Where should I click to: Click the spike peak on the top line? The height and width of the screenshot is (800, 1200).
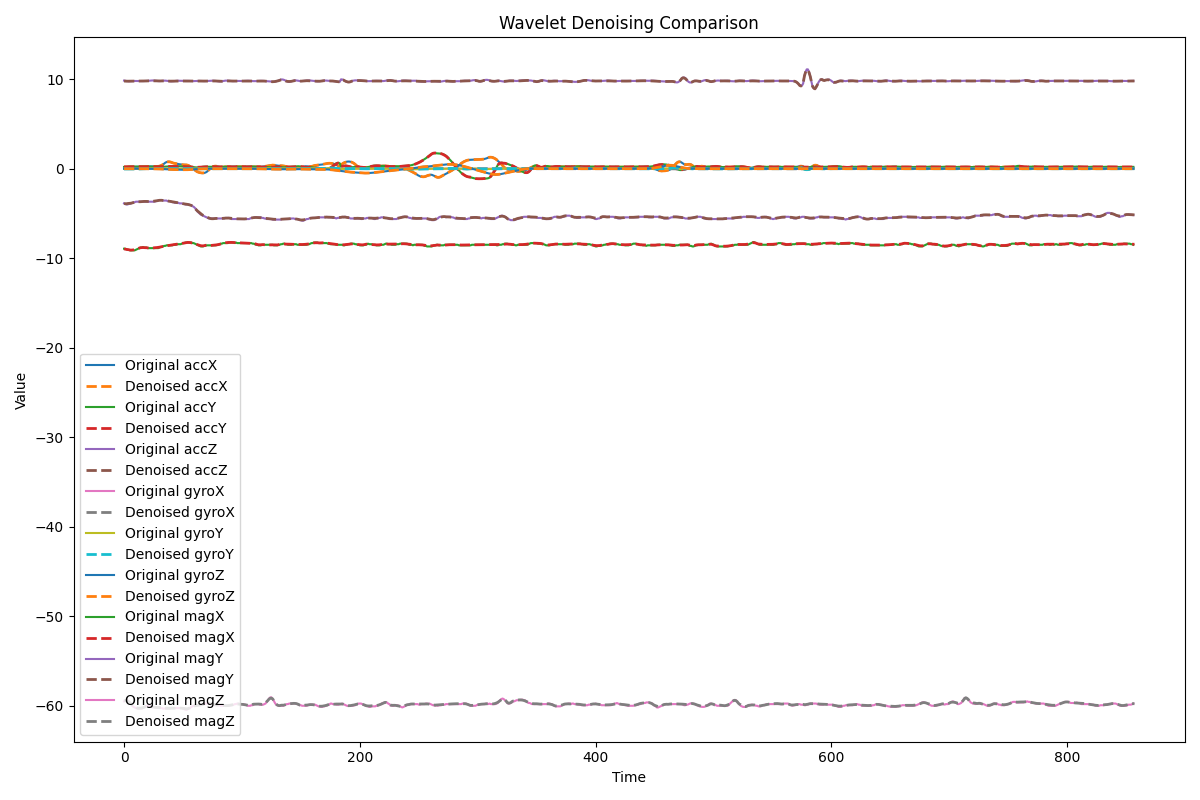[x=807, y=70]
